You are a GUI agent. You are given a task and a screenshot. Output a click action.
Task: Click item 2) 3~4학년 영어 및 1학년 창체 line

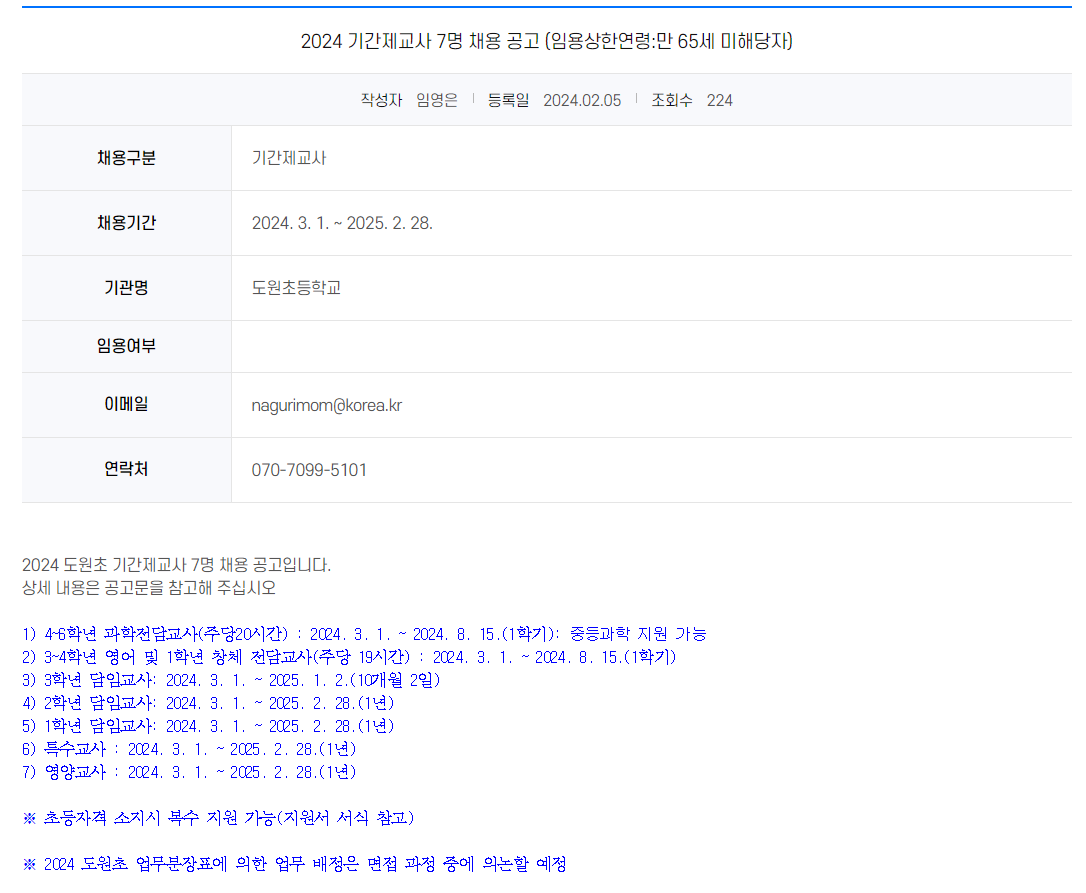coord(349,657)
